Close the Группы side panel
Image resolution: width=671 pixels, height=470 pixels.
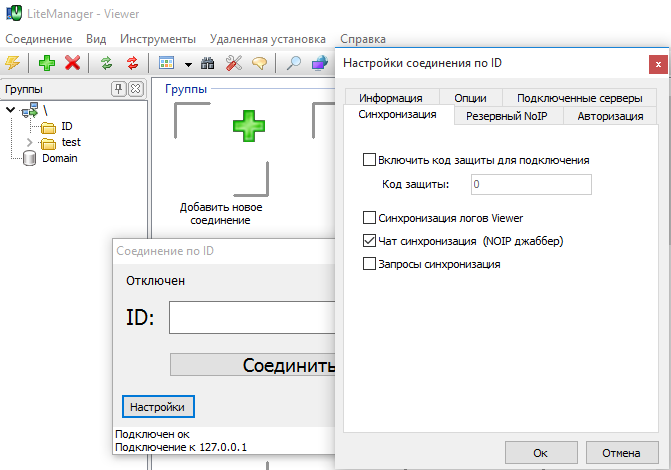click(x=136, y=89)
